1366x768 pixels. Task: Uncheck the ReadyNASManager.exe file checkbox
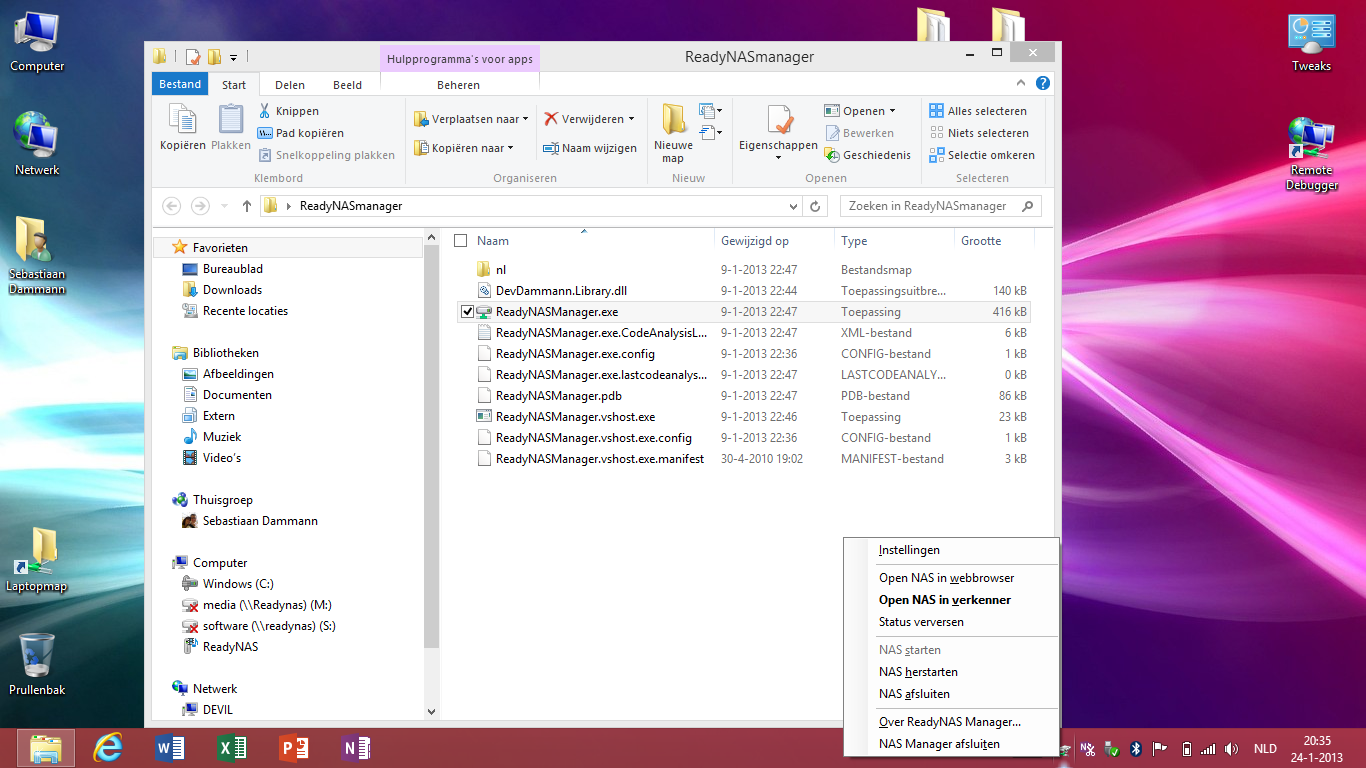(467, 312)
